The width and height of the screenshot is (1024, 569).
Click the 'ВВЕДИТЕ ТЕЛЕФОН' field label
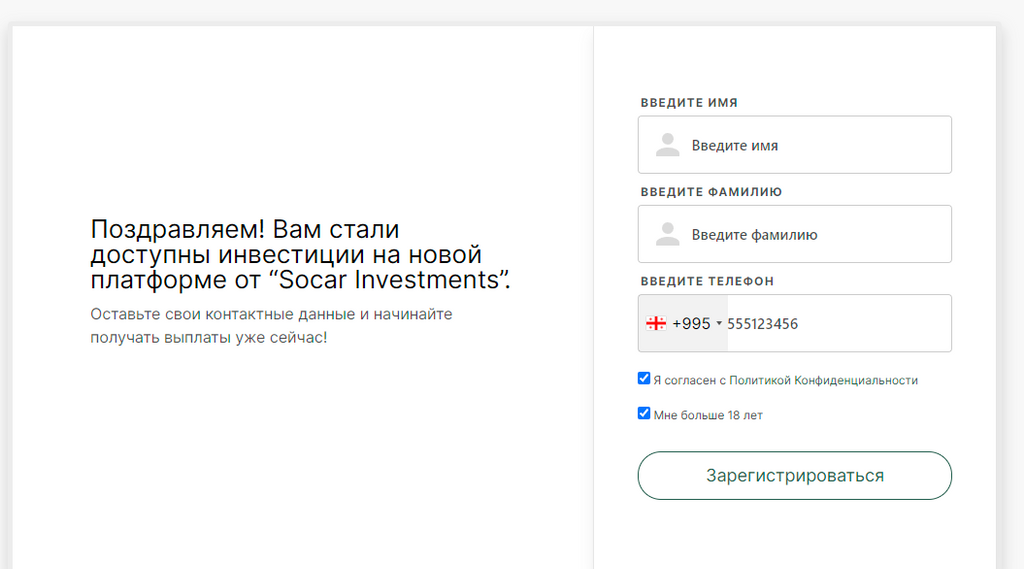[707, 281]
